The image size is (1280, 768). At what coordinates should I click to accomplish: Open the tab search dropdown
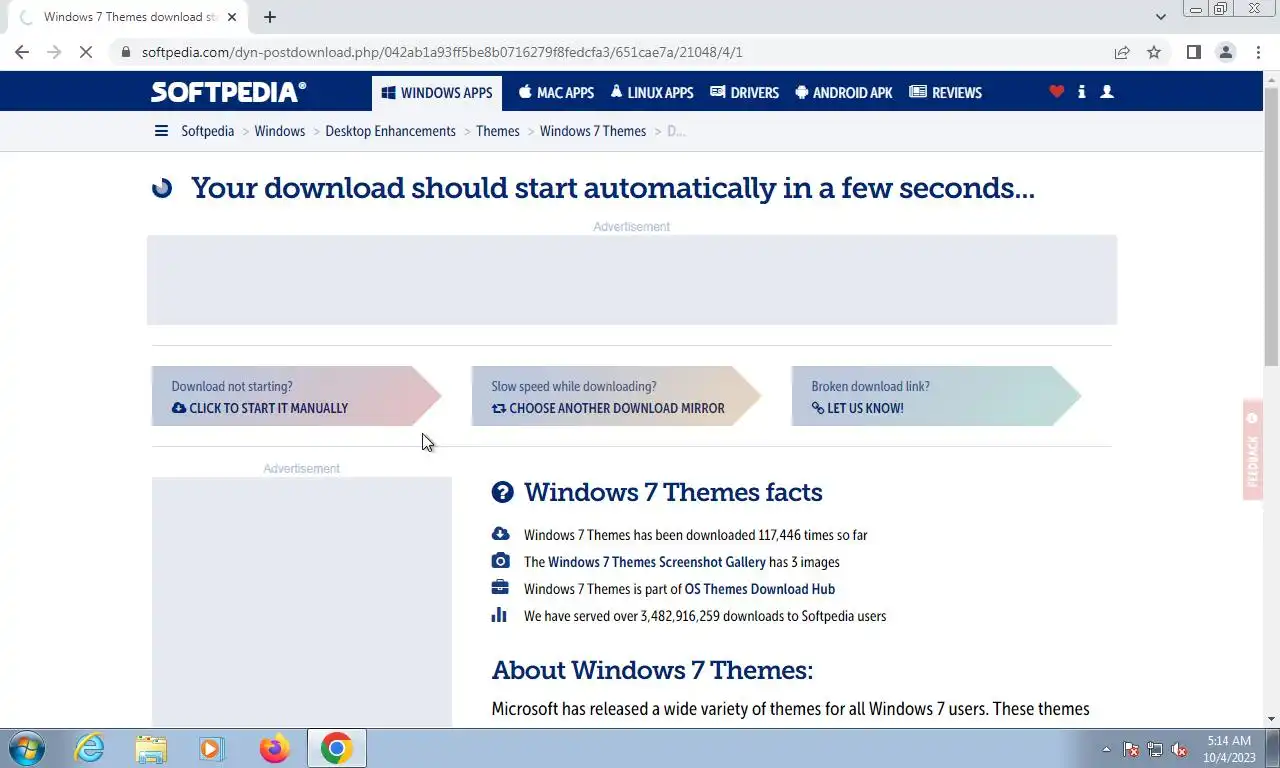pos(1160,17)
